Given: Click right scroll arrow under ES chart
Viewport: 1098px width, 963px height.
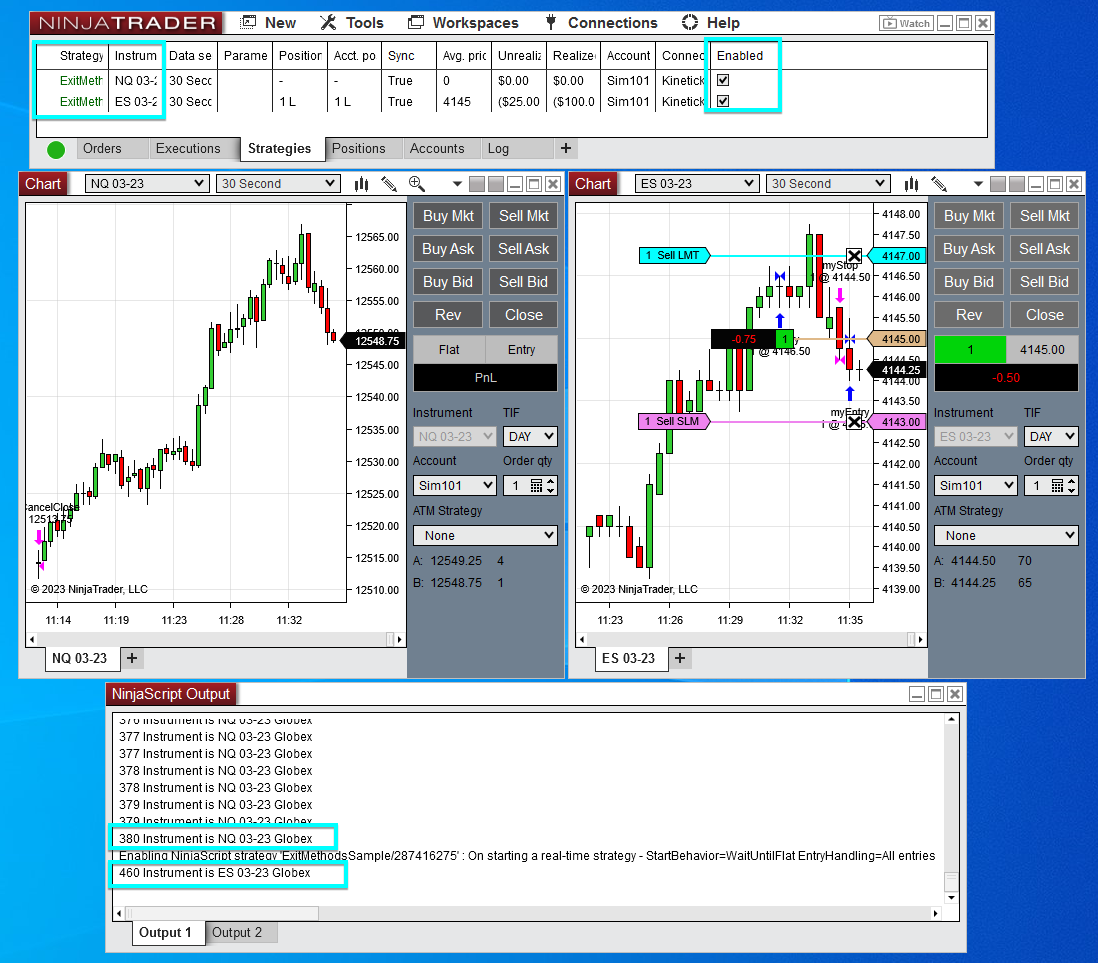Looking at the screenshot, I should pos(920,639).
